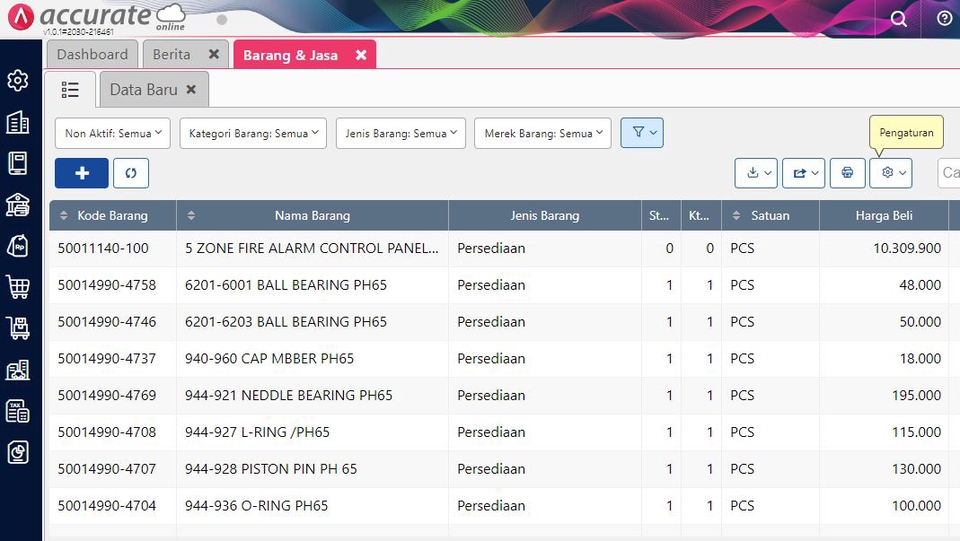This screenshot has height=541, width=960.
Task: Close the Barang & Jasa tab
Action: click(361, 54)
